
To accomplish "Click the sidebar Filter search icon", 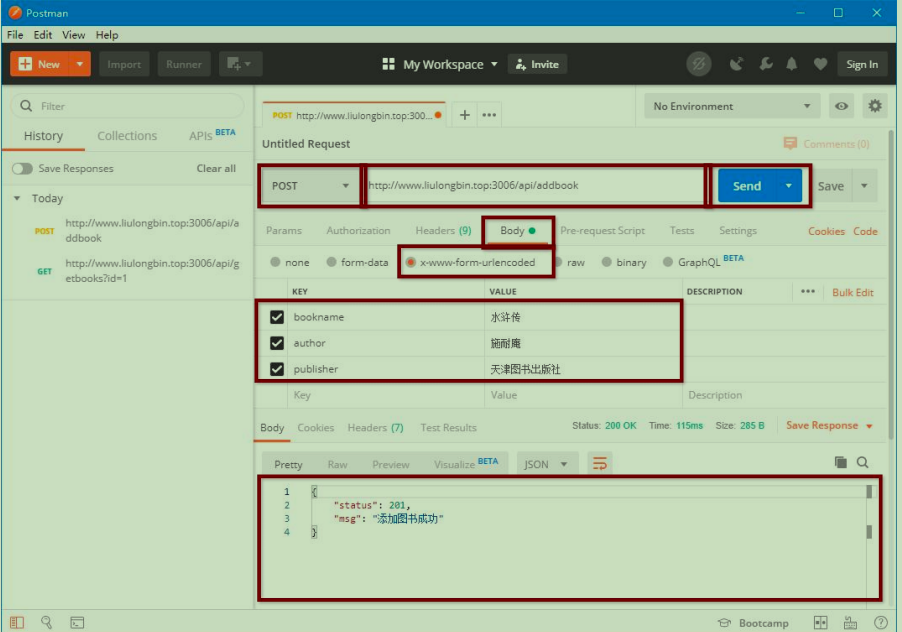I will [x=26, y=106].
